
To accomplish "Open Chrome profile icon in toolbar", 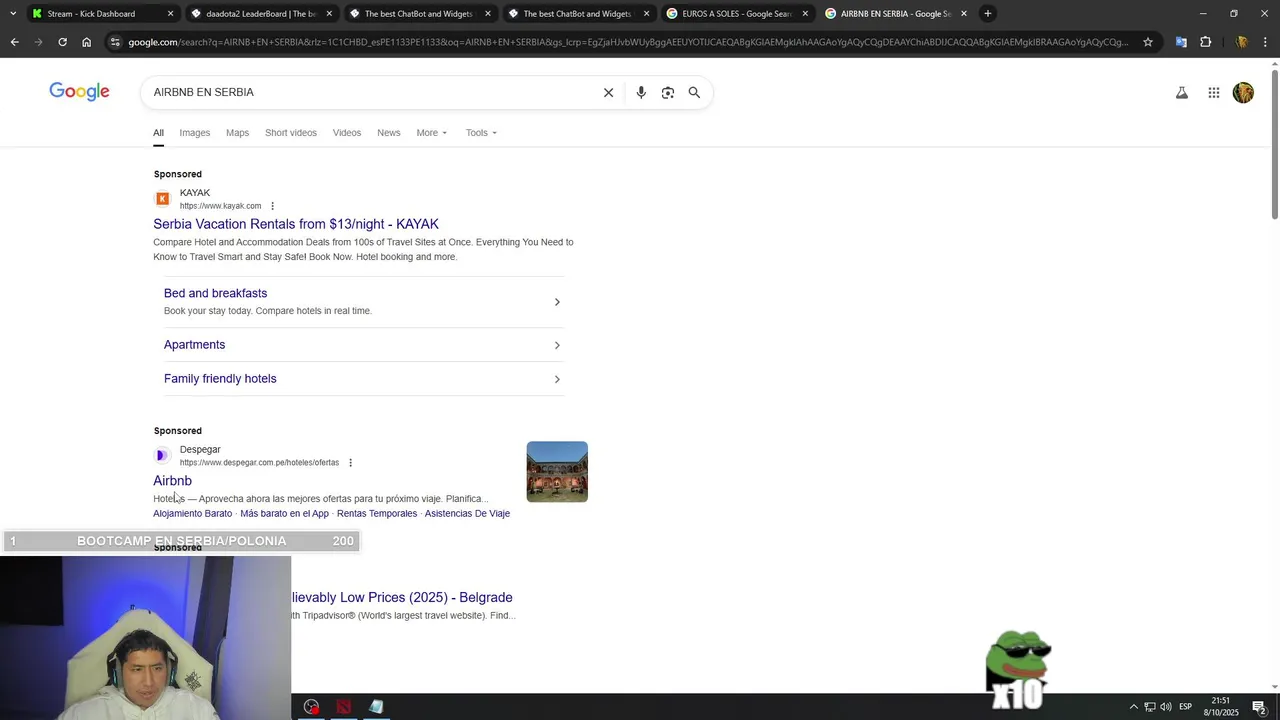I will click(x=1241, y=42).
